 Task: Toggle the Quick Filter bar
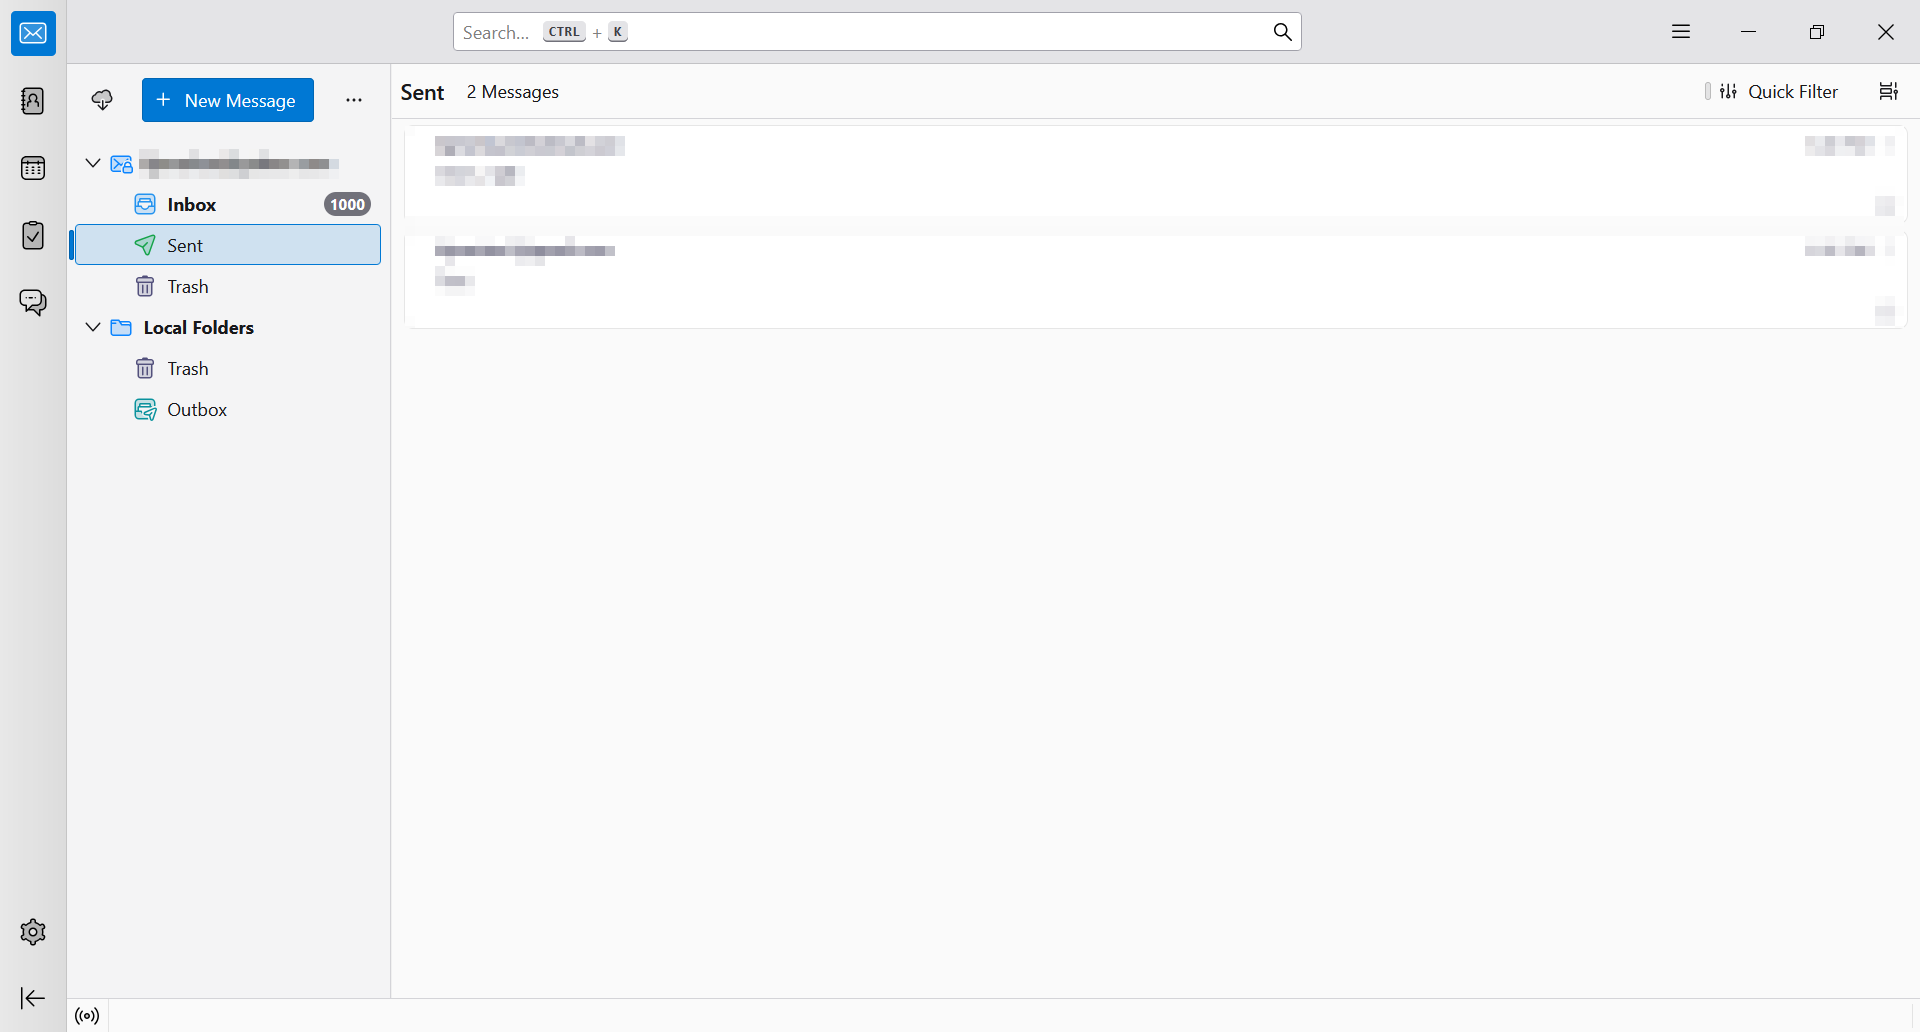coord(1779,92)
